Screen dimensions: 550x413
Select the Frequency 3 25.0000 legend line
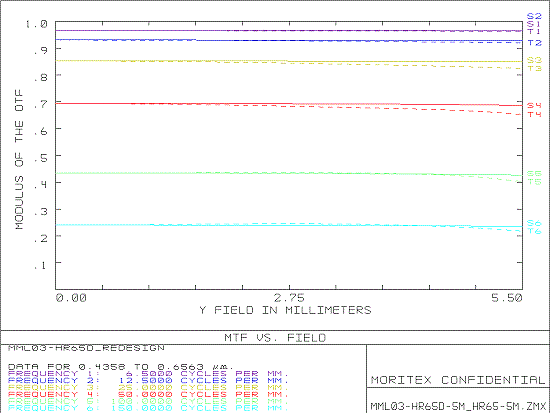point(148,387)
